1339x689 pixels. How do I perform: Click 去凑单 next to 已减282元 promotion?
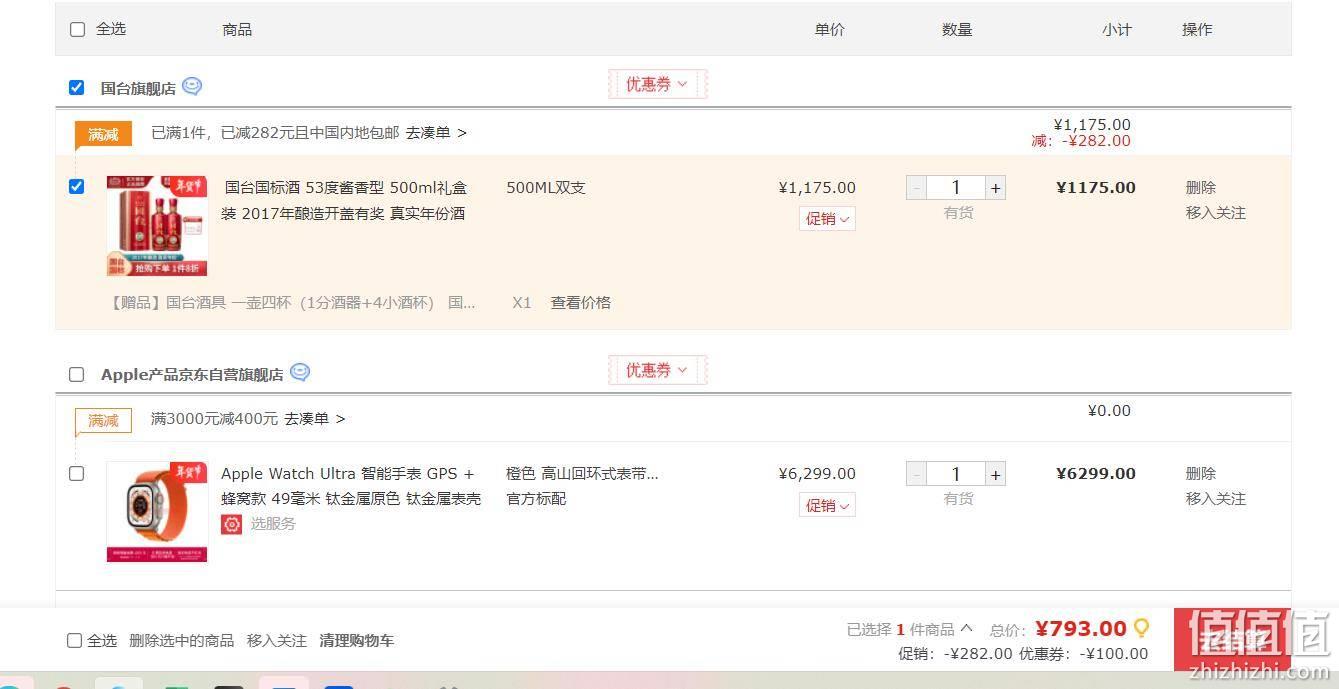click(x=436, y=132)
